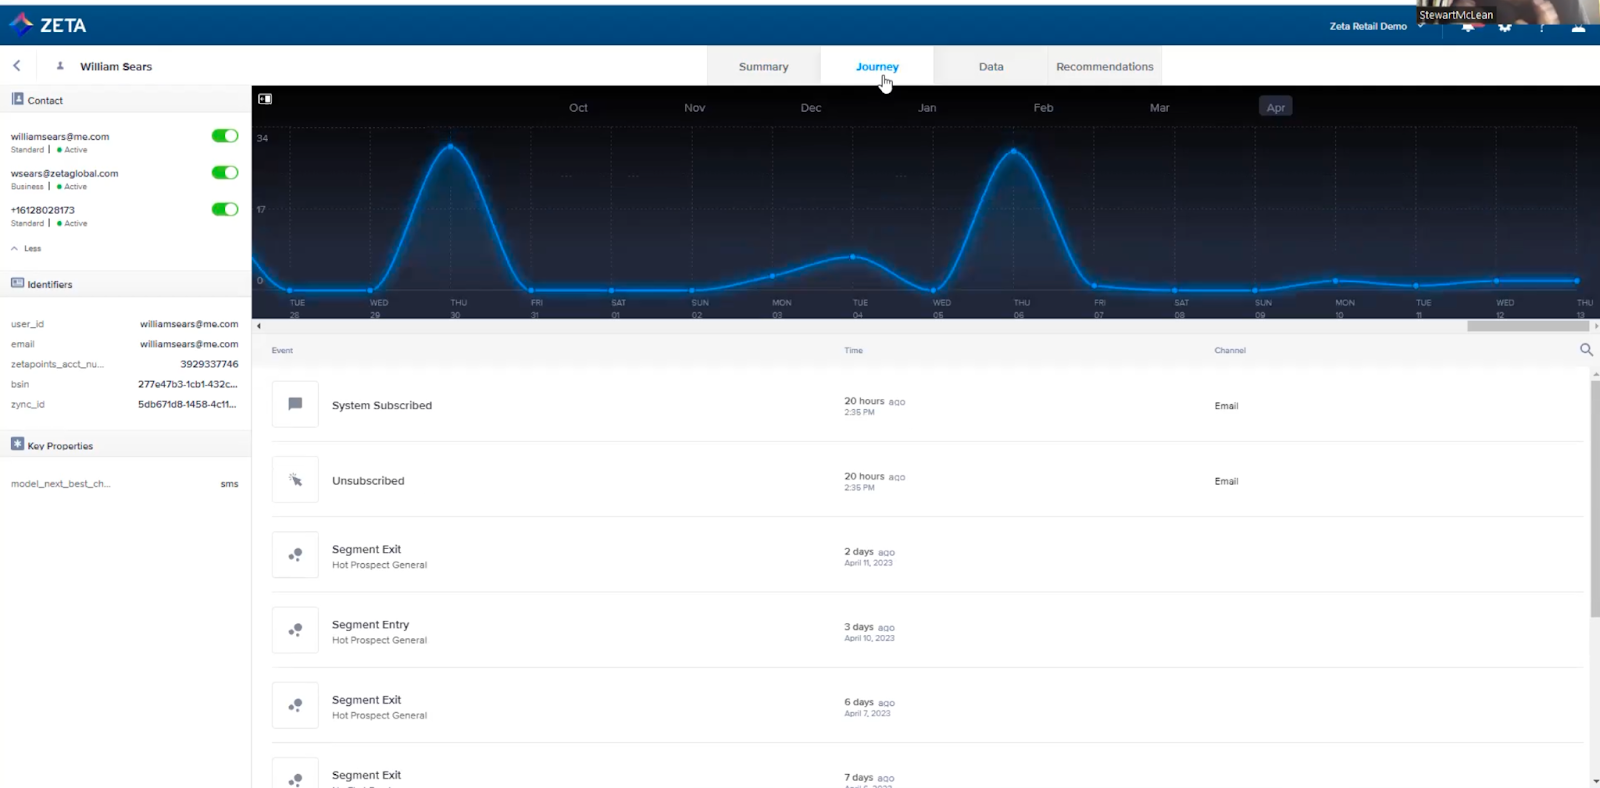Click the Unsubscribed event icon

295,480
